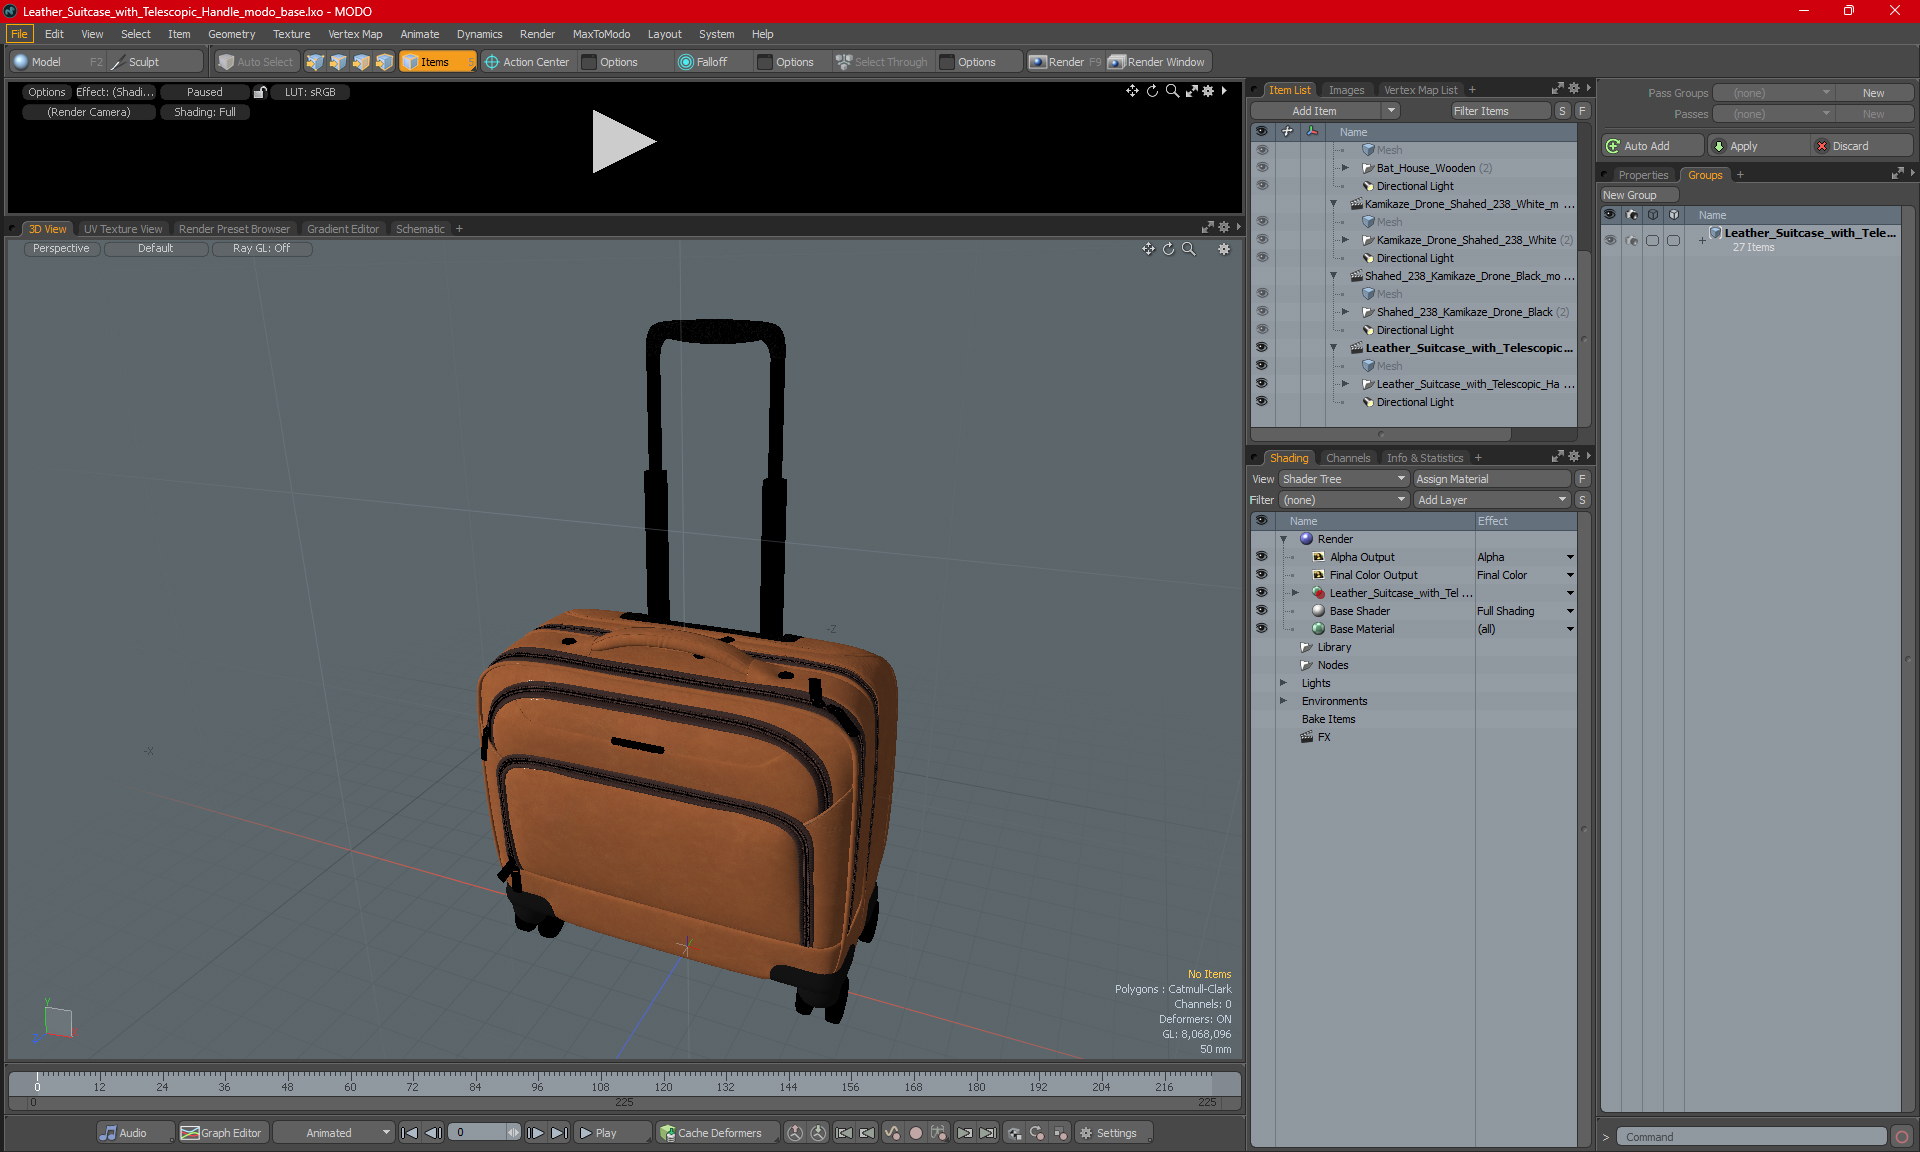This screenshot has height=1152, width=1920.
Task: Toggle eye for Shahed_238_Kamikaze_Drone_Black item
Action: [x=1261, y=312]
